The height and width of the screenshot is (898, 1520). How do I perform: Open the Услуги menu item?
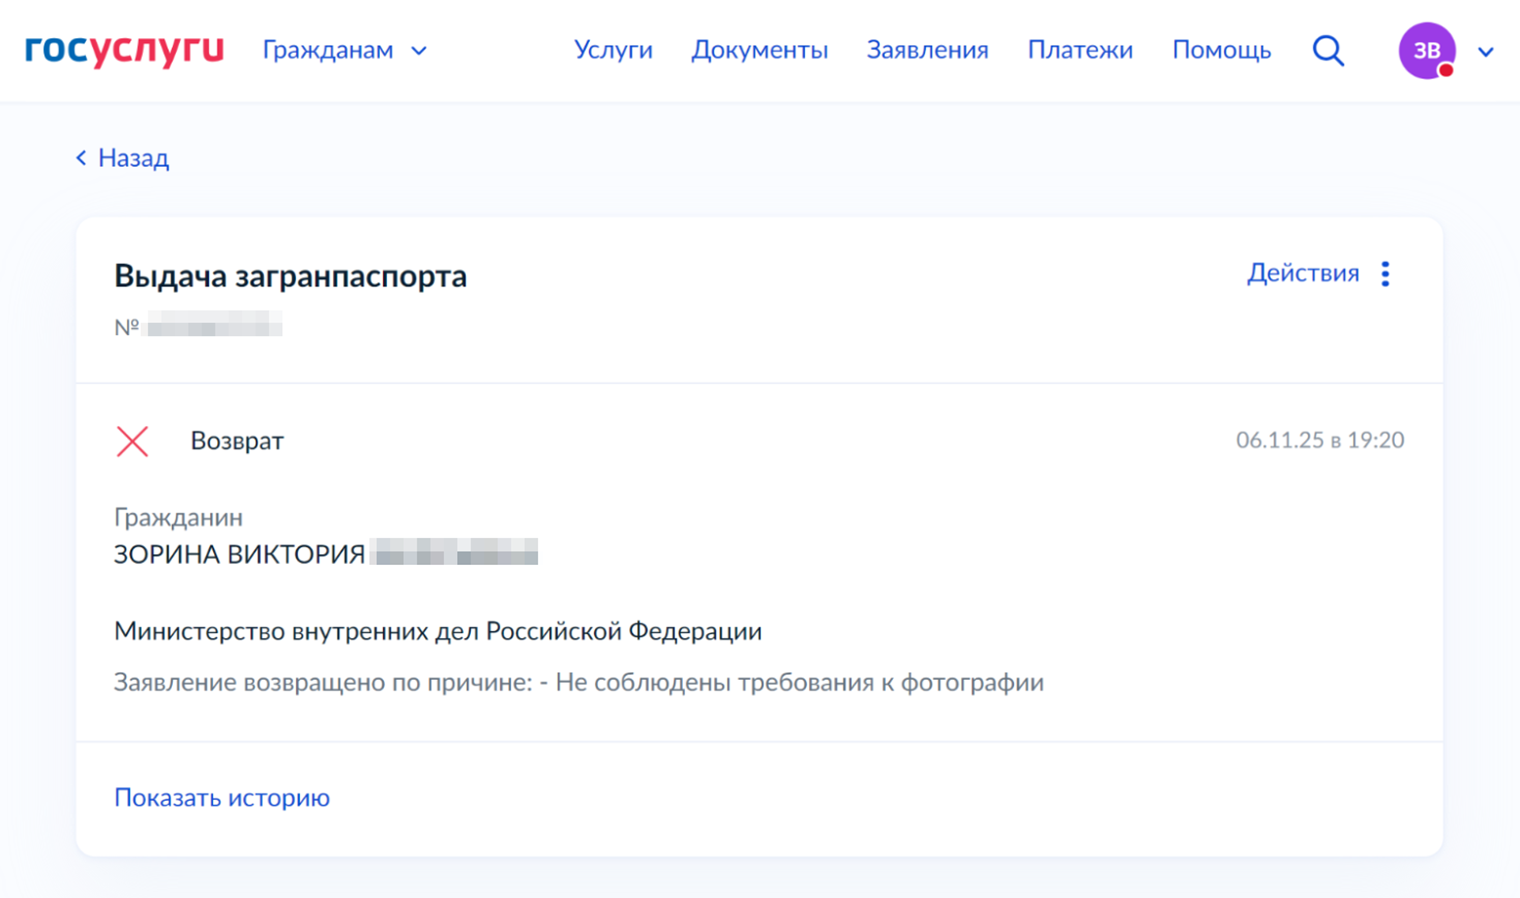613,50
